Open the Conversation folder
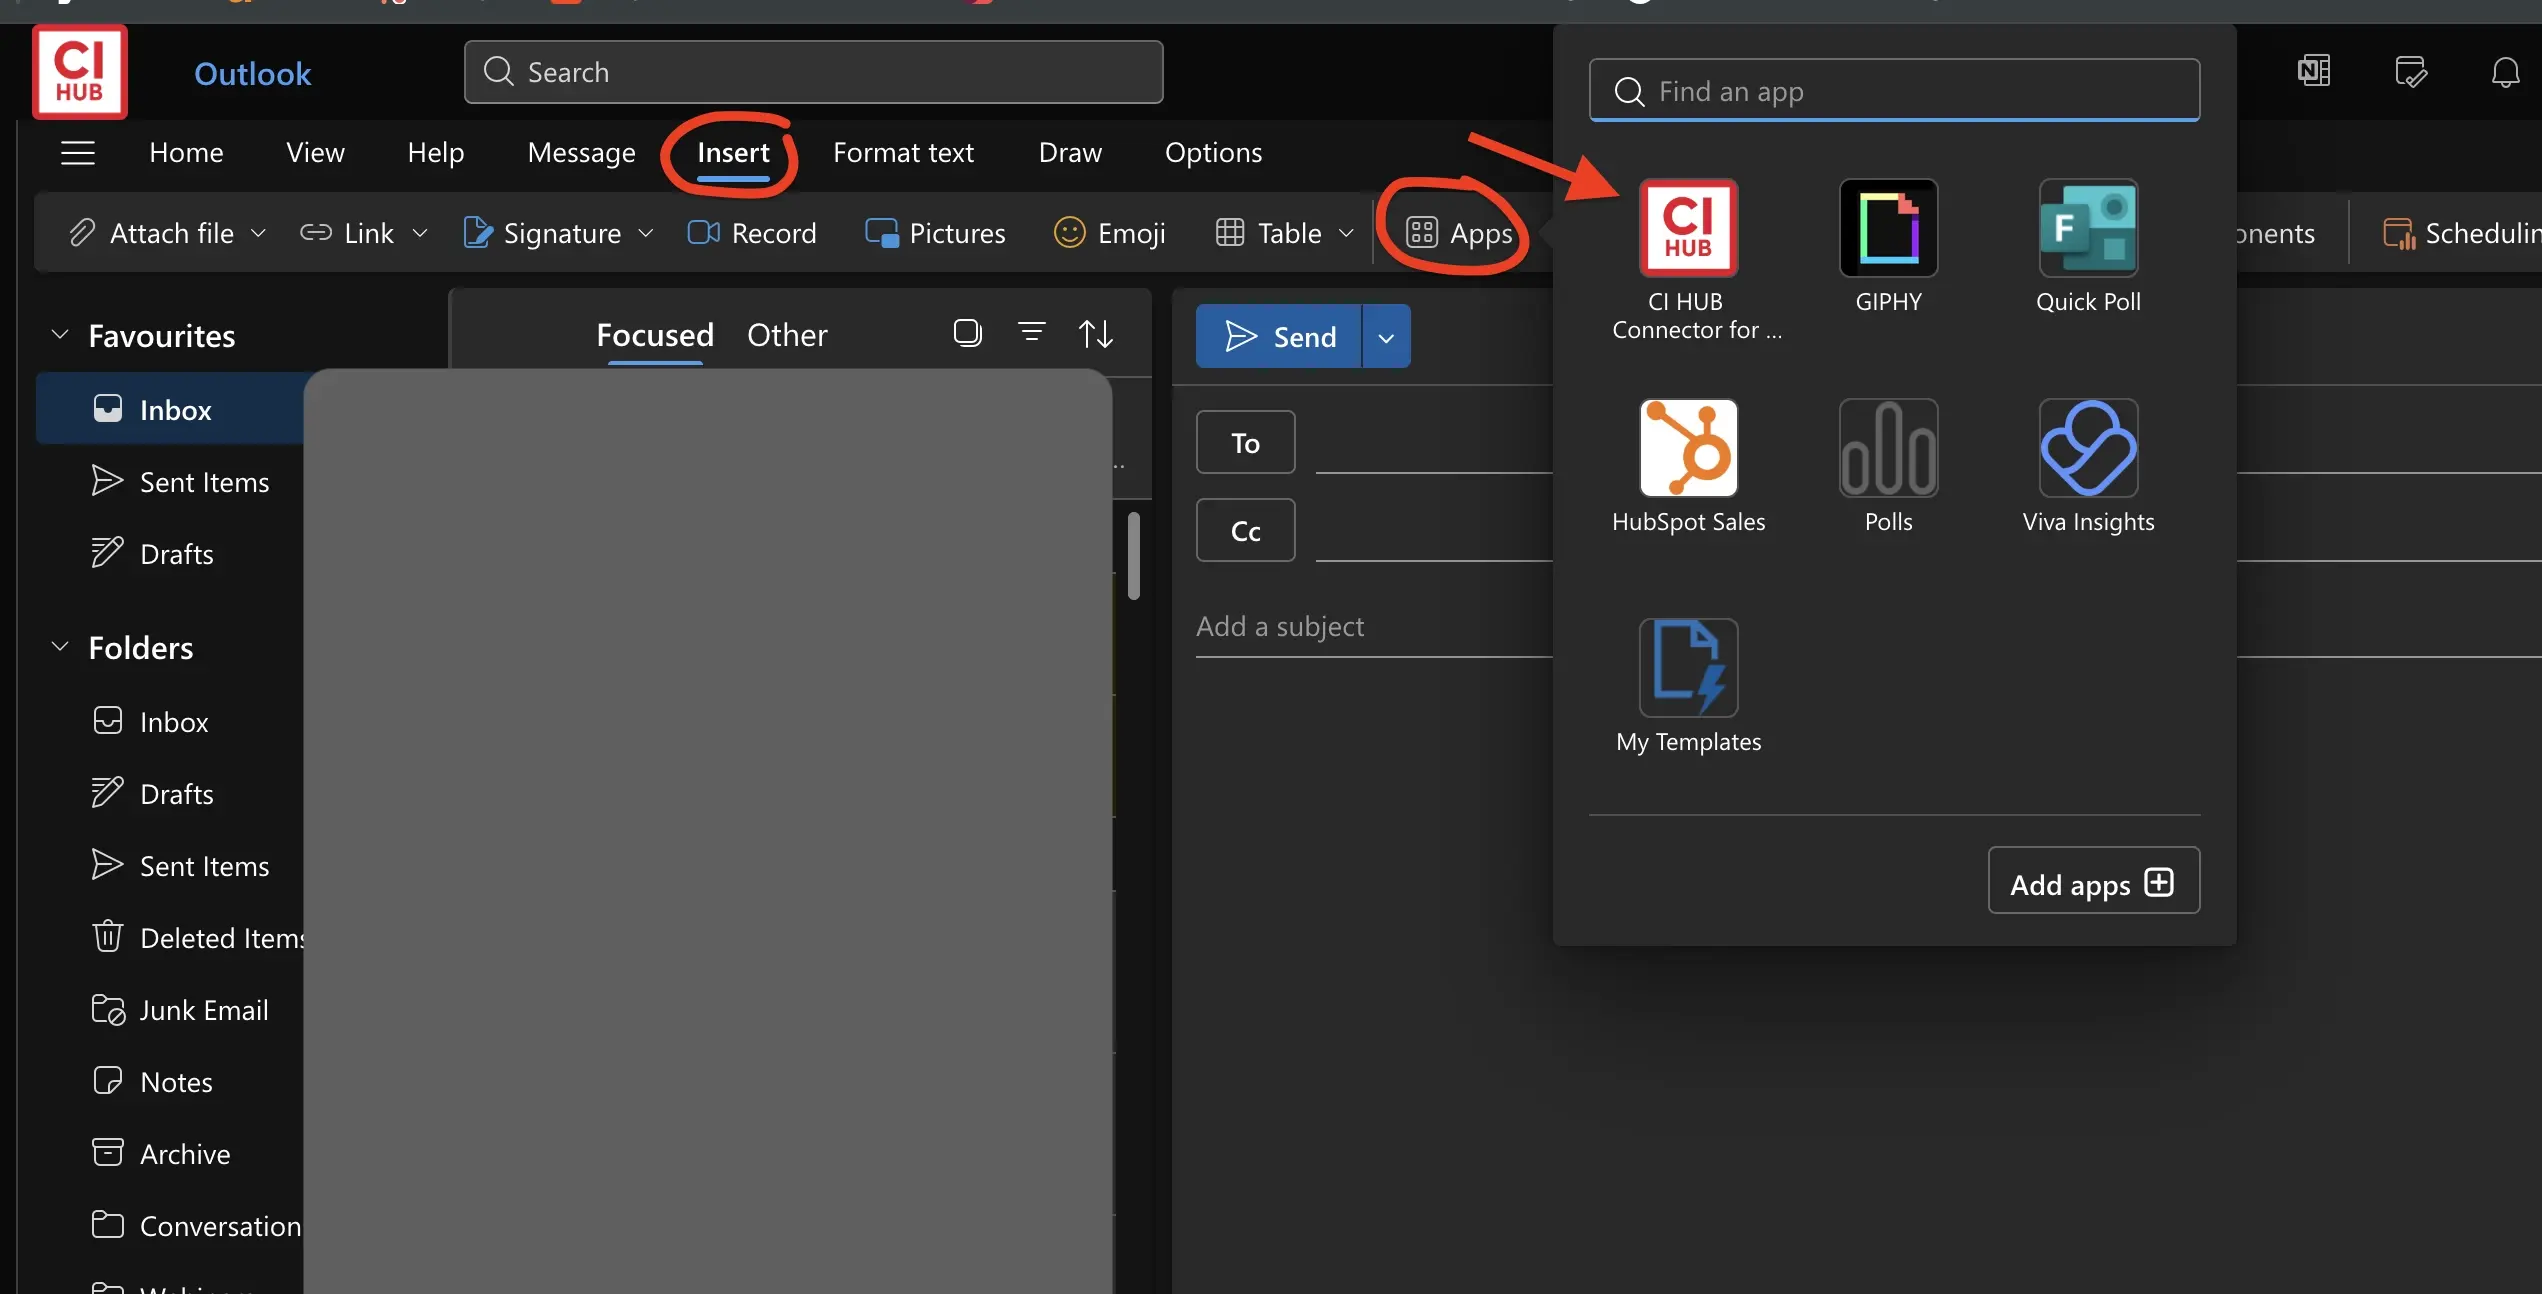The width and height of the screenshot is (2542, 1294). tap(196, 1225)
